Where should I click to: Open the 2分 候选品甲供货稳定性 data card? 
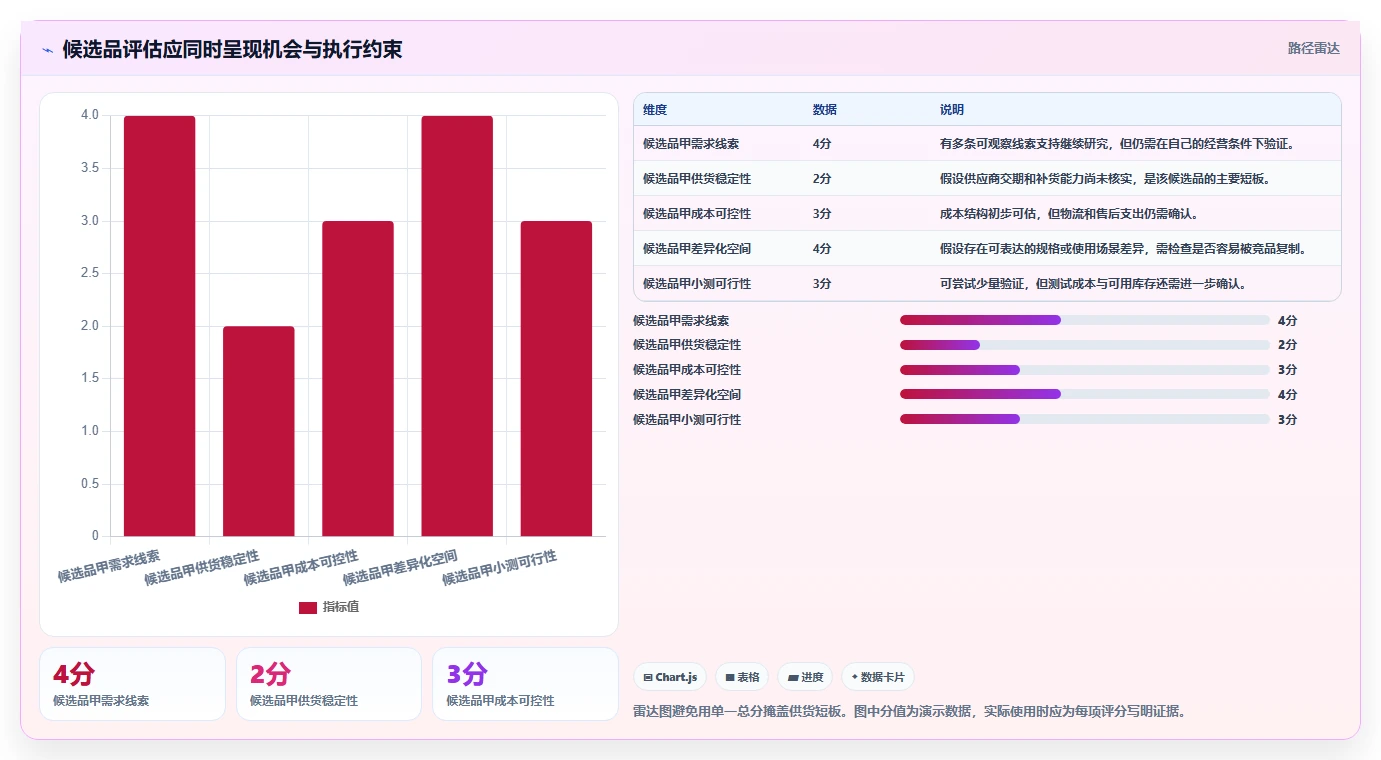pyautogui.click(x=329, y=684)
